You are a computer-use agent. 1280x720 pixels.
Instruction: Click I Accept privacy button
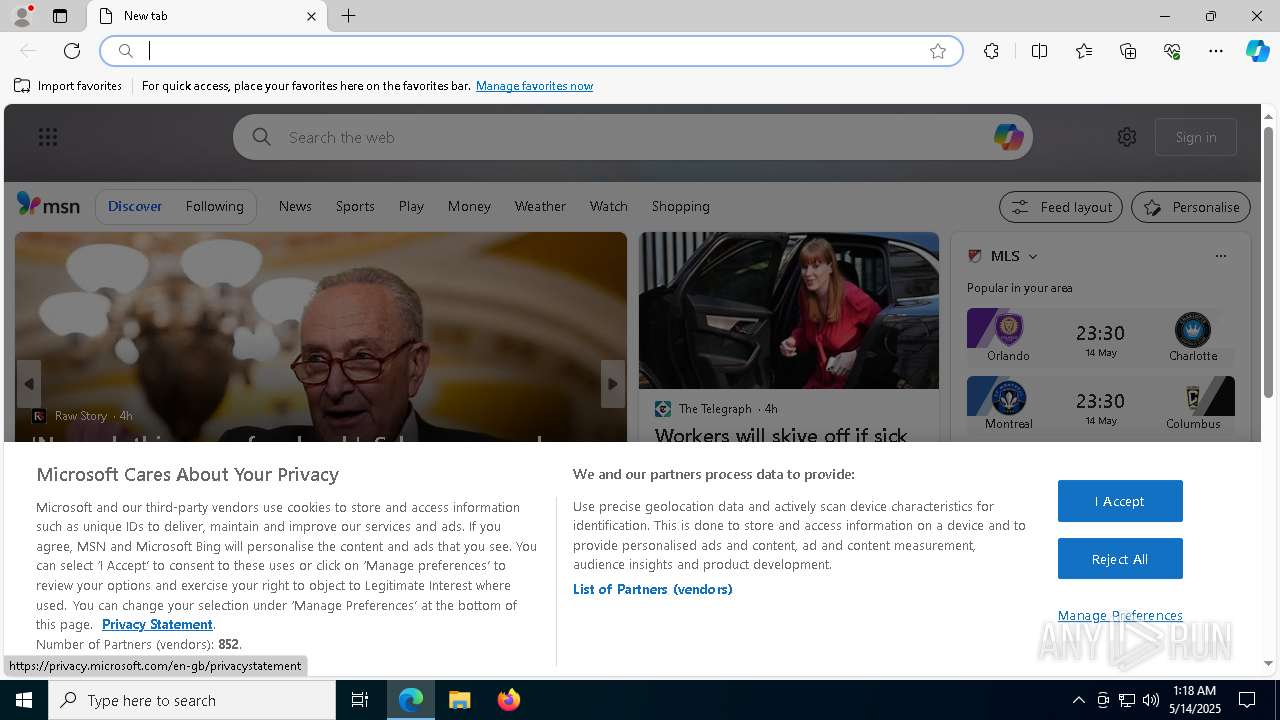tap(1120, 501)
